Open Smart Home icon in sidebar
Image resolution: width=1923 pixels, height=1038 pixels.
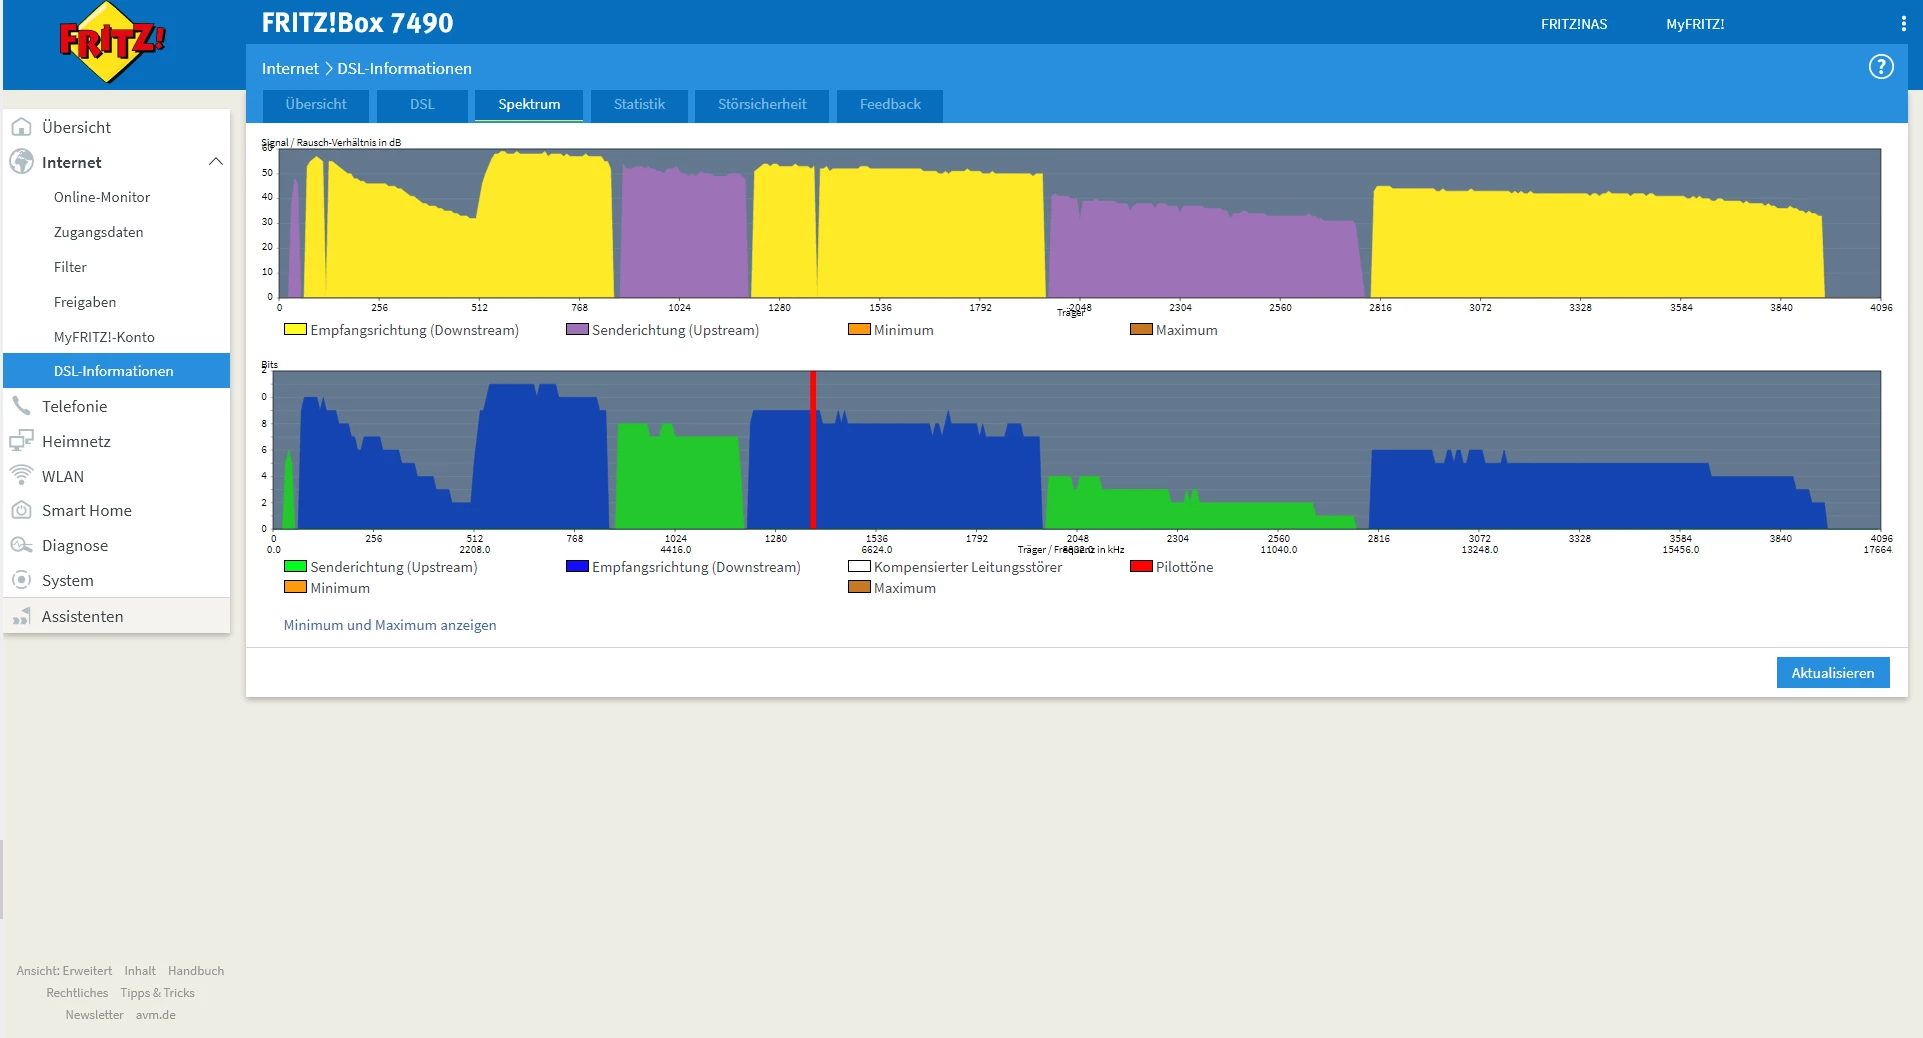[21, 510]
